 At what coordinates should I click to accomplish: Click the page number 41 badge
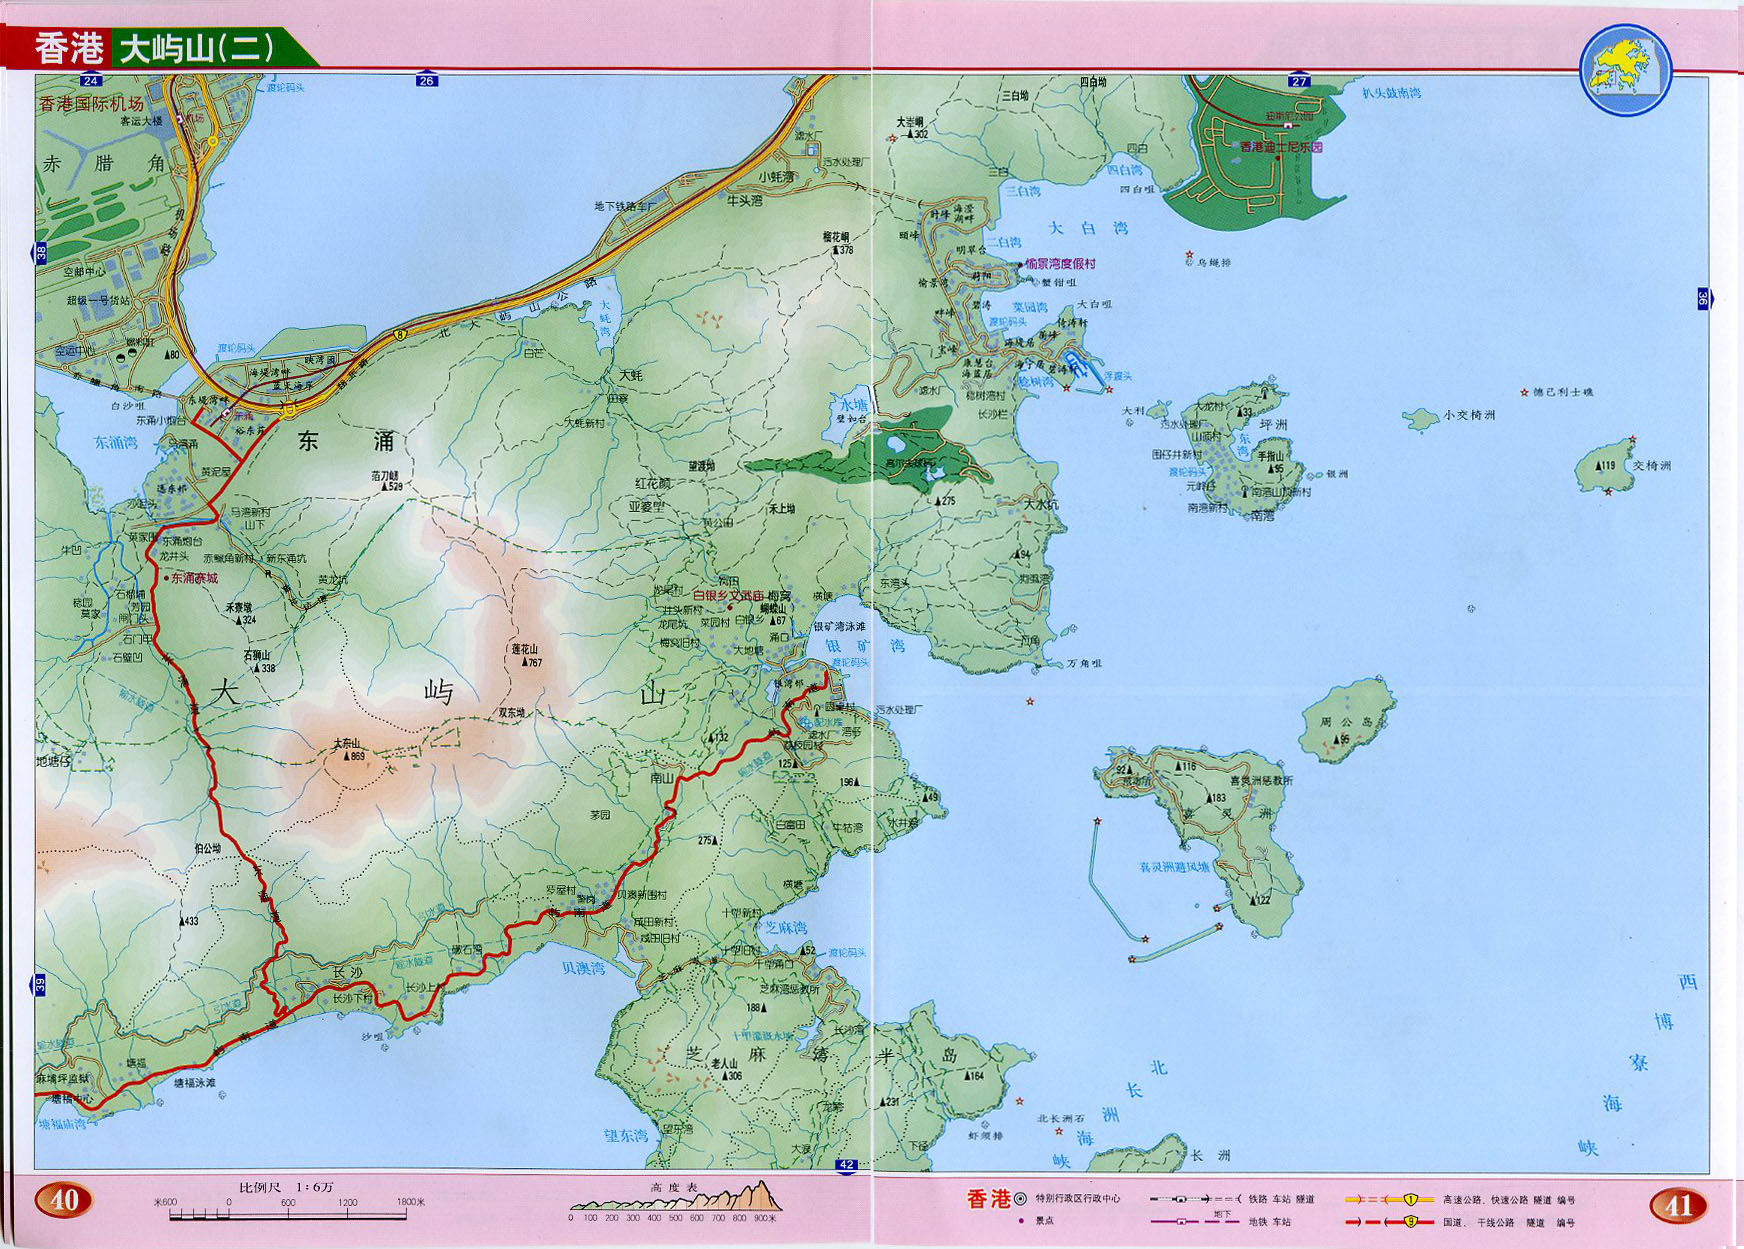tap(1677, 1205)
